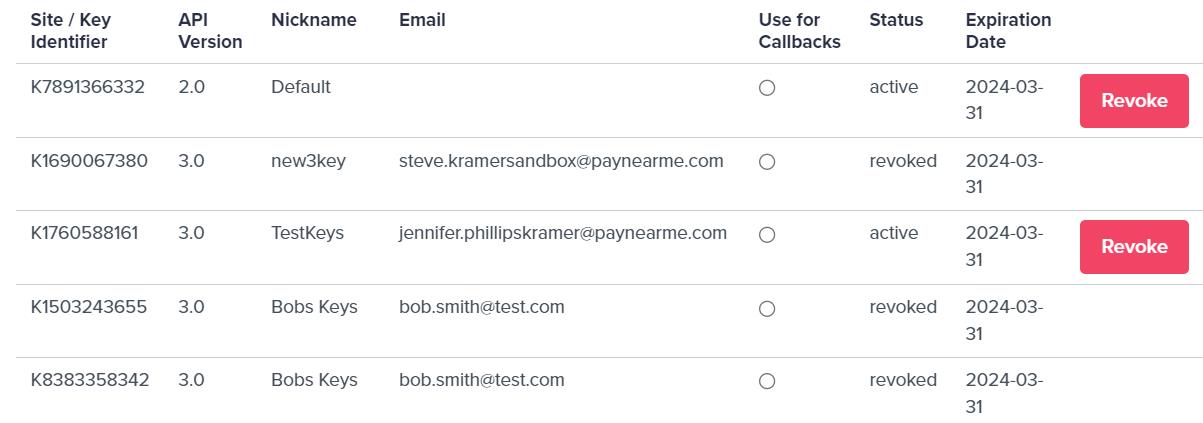Click the API Version column header
Screen dimensions: 1203x423
210,31
